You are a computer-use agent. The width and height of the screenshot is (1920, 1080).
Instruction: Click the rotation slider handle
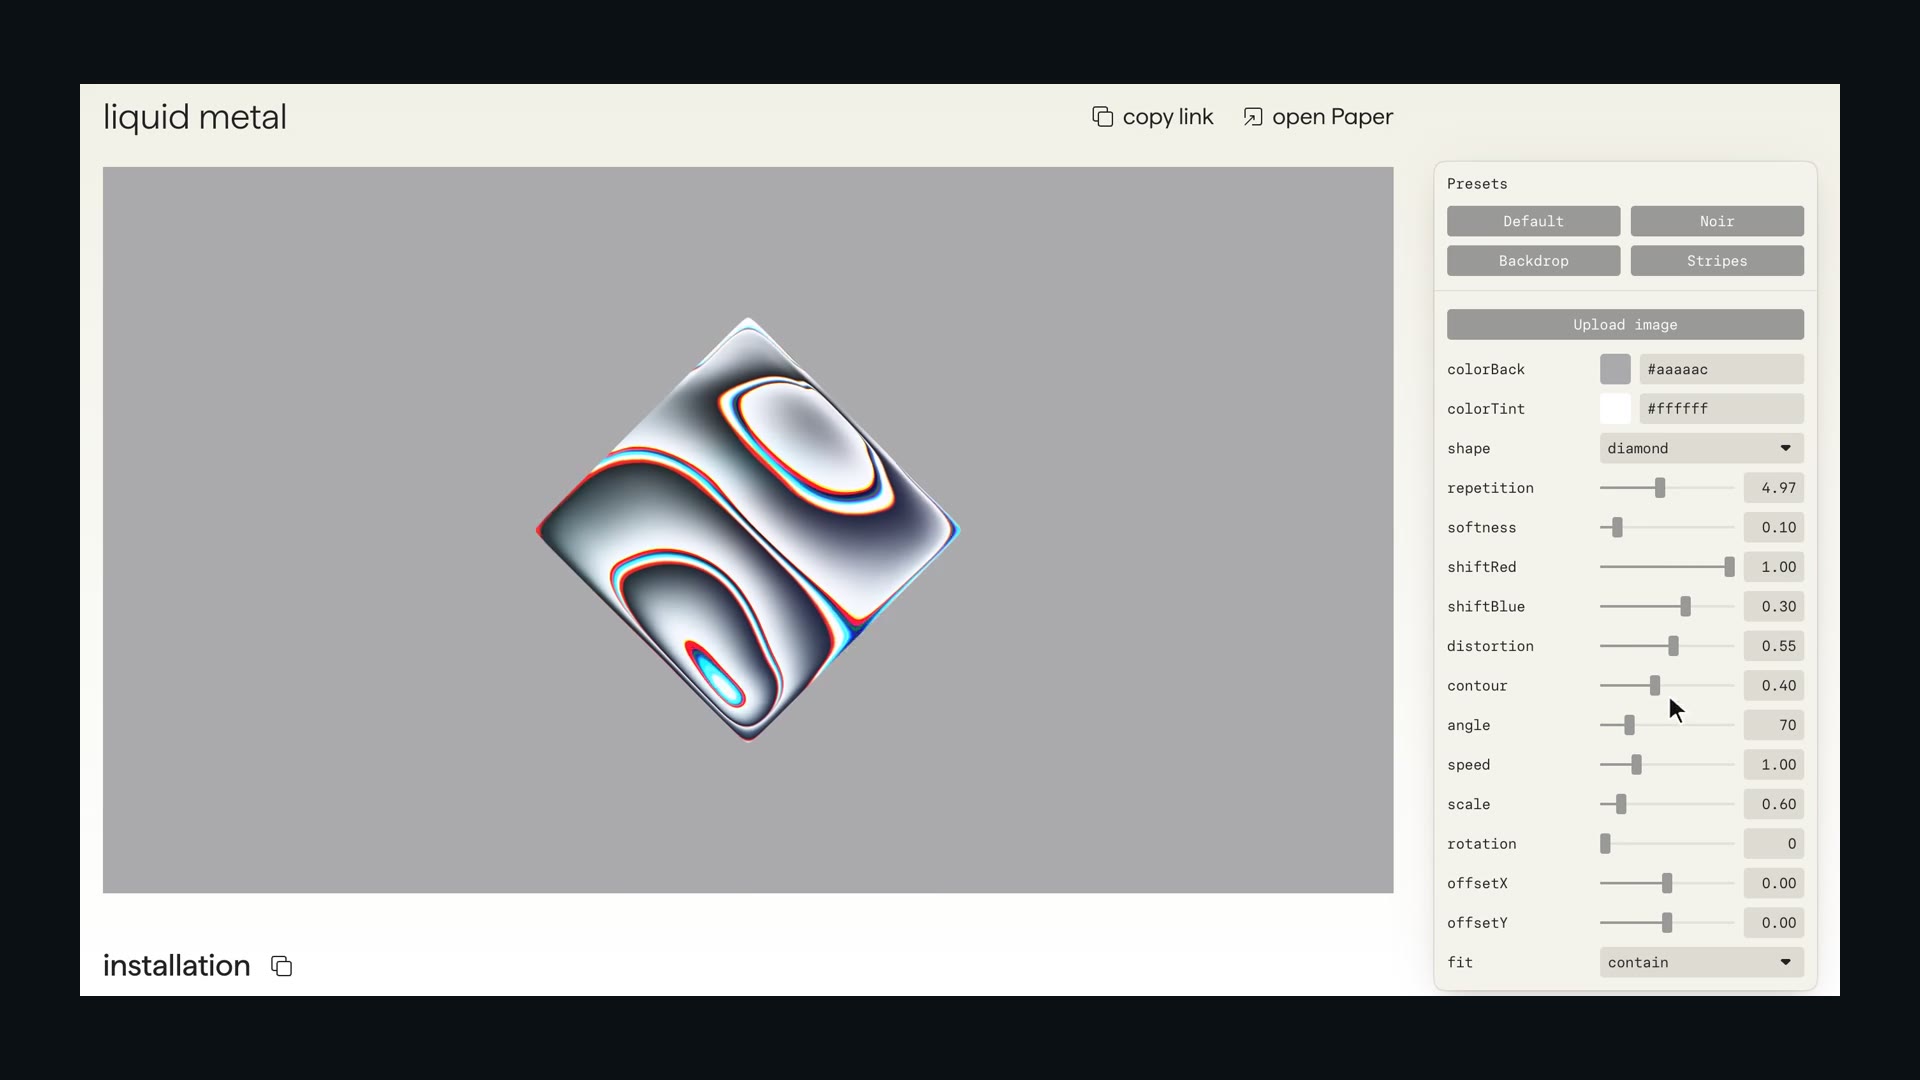click(x=1605, y=844)
